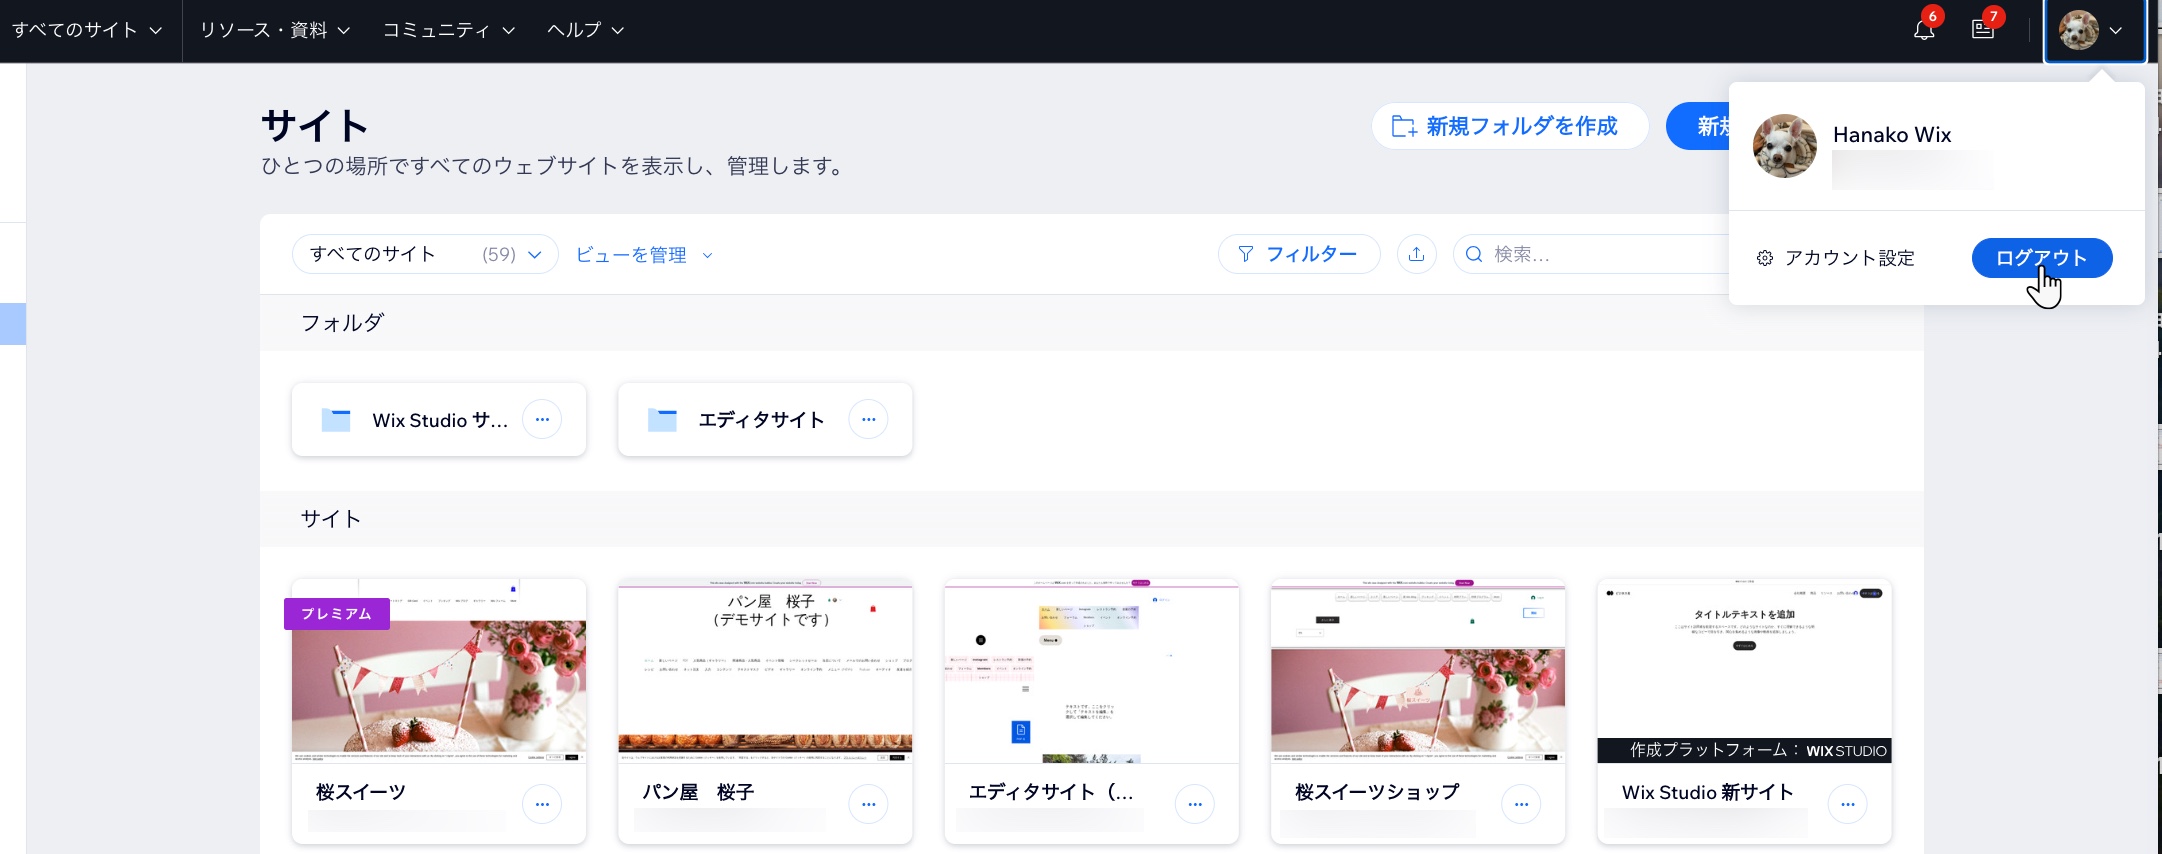Click the large Hanako Wix profile picture
The height and width of the screenshot is (854, 2162).
click(x=1785, y=146)
